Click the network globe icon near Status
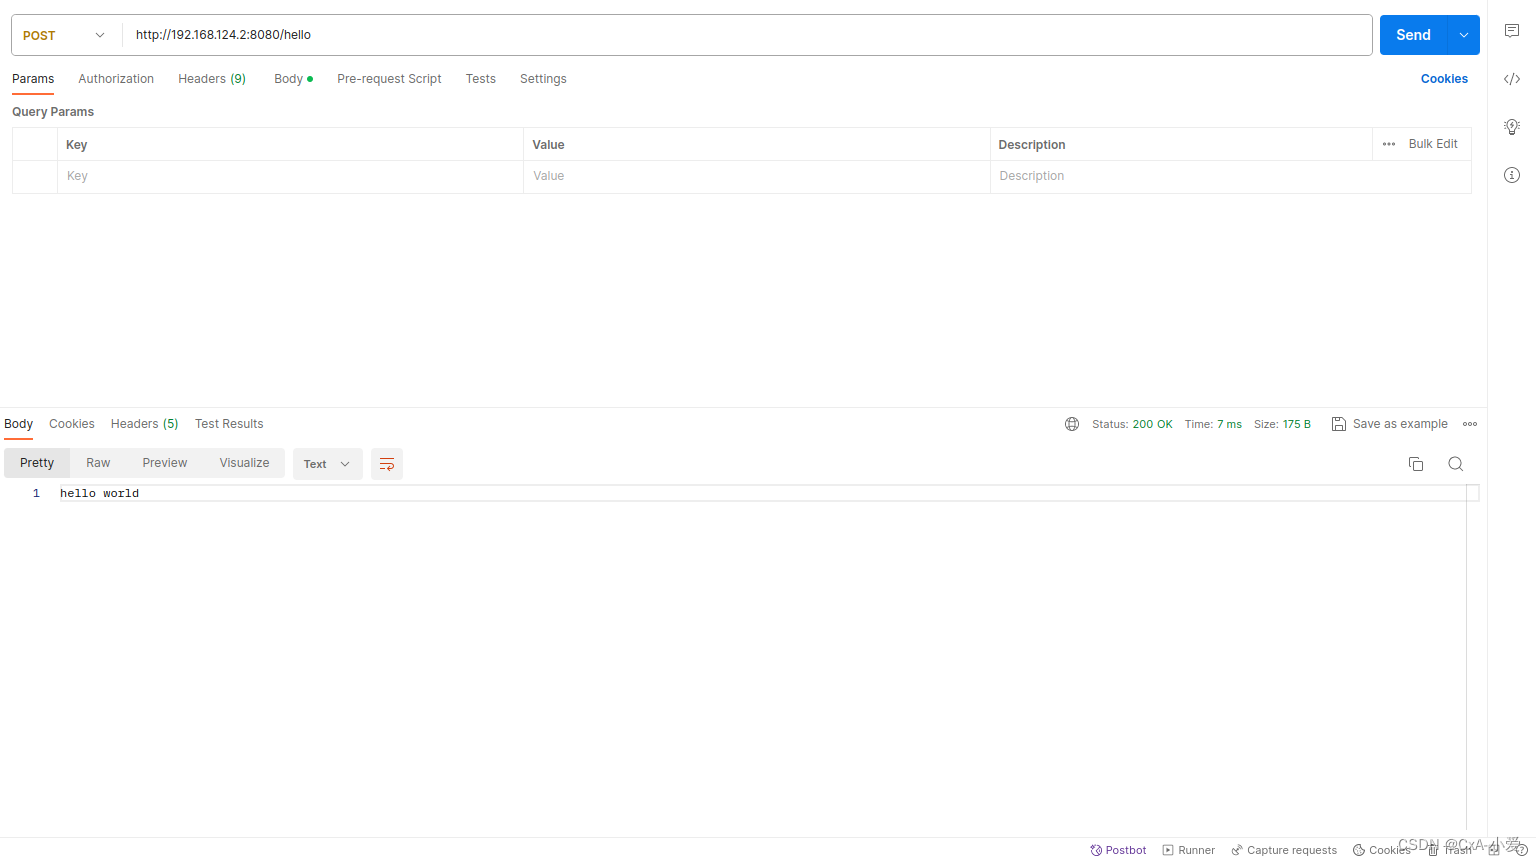The image size is (1536, 862). coord(1072,424)
